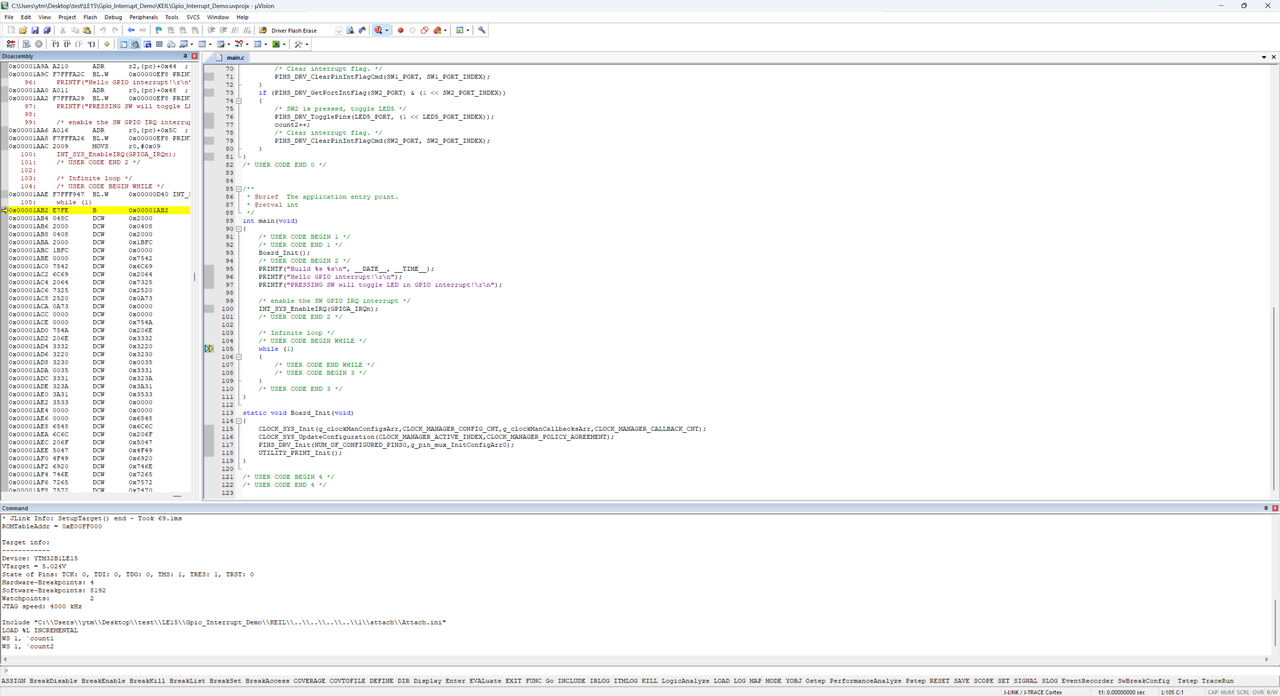The height and width of the screenshot is (696, 1280).
Task: Click the Paste icon in toolbar
Action: tap(87, 30)
